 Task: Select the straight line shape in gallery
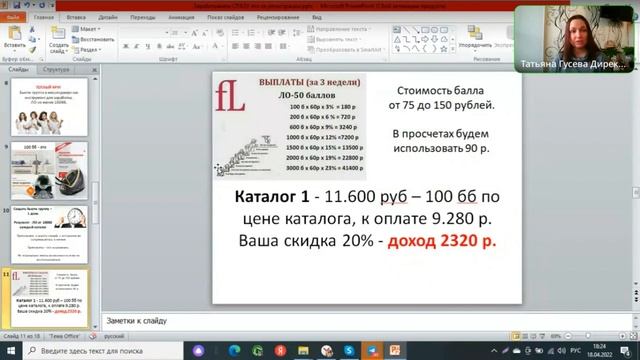pyautogui.click(x=407, y=30)
